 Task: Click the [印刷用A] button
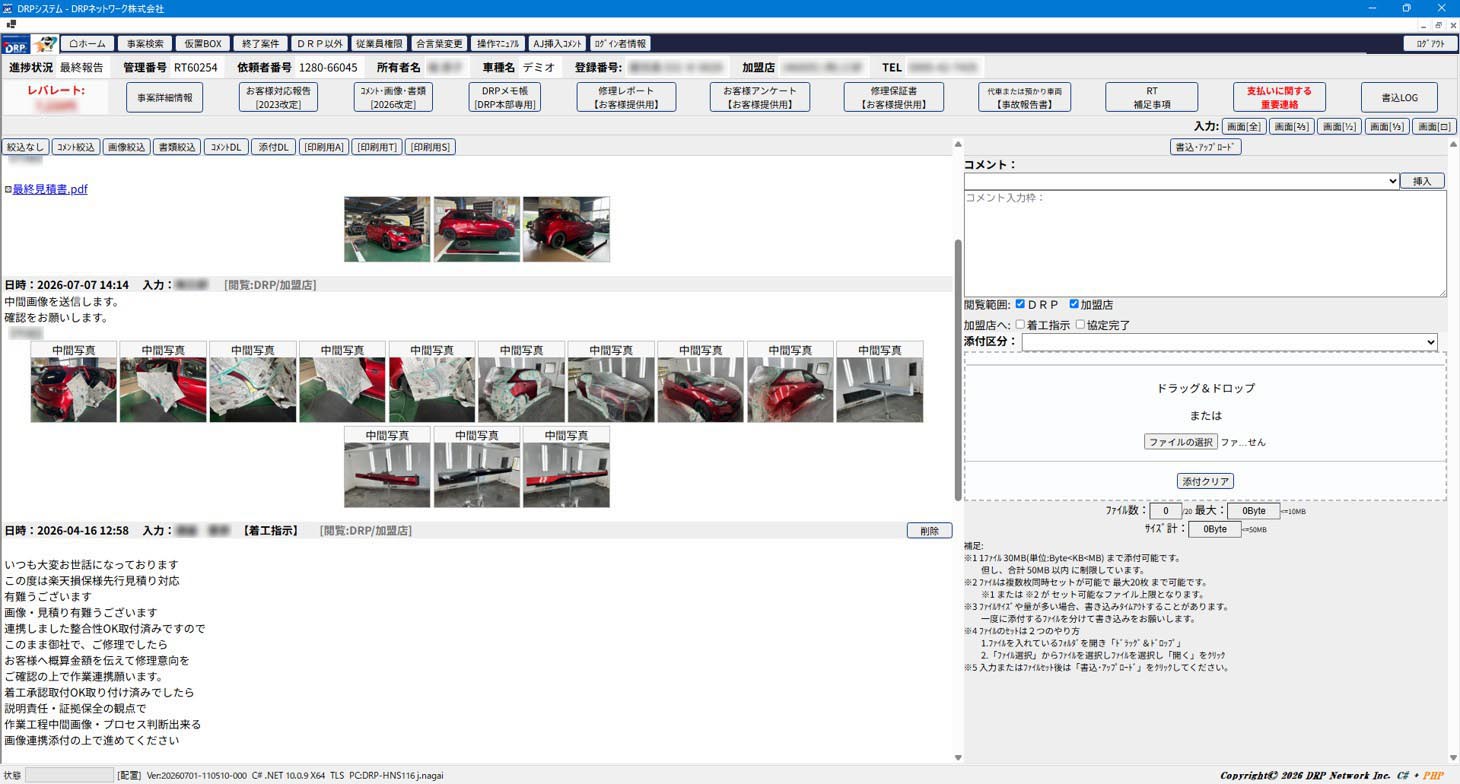(324, 147)
